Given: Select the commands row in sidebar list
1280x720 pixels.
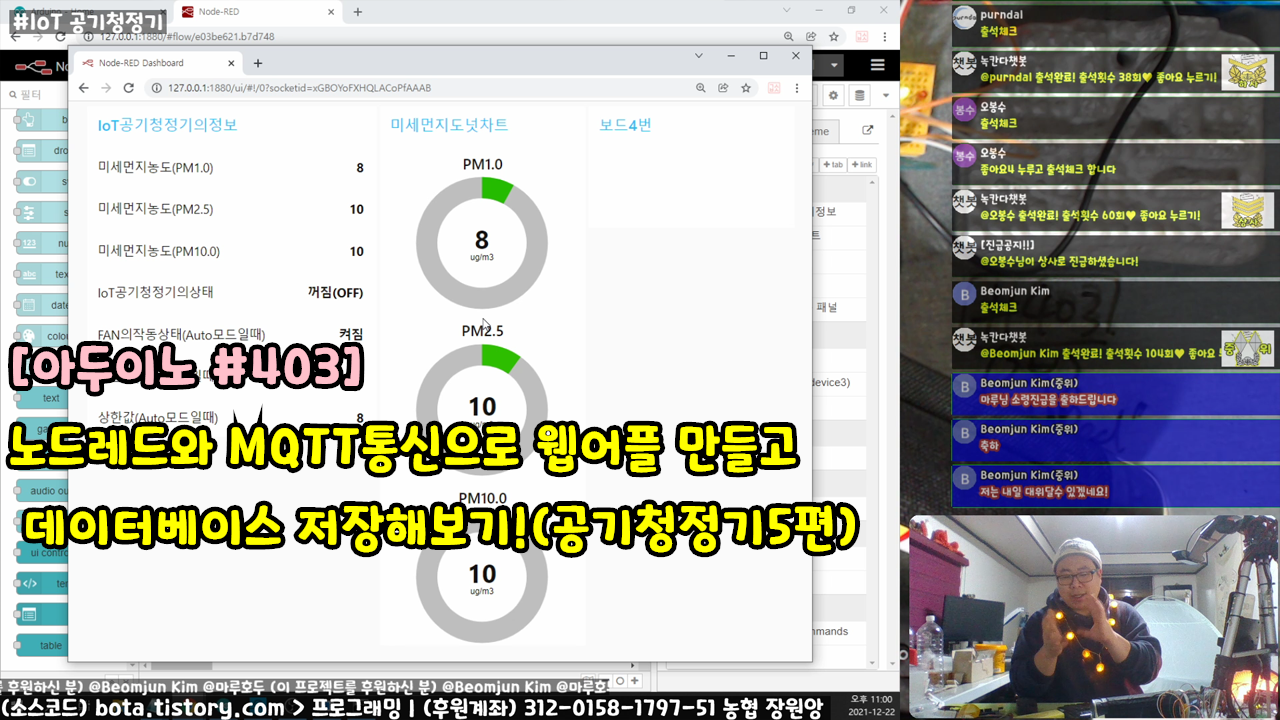Looking at the screenshot, I should tap(839, 631).
